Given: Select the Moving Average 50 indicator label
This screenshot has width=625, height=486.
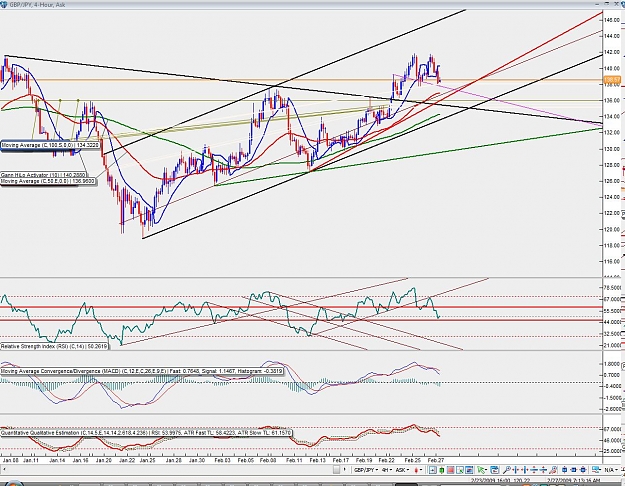Looking at the screenshot, I should 48,181.
